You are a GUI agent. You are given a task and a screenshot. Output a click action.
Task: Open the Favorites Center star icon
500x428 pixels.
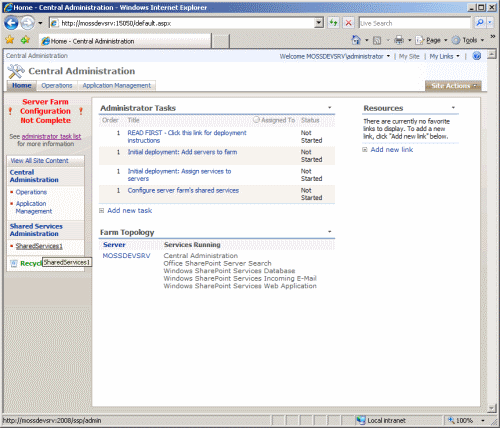click(x=10, y=40)
